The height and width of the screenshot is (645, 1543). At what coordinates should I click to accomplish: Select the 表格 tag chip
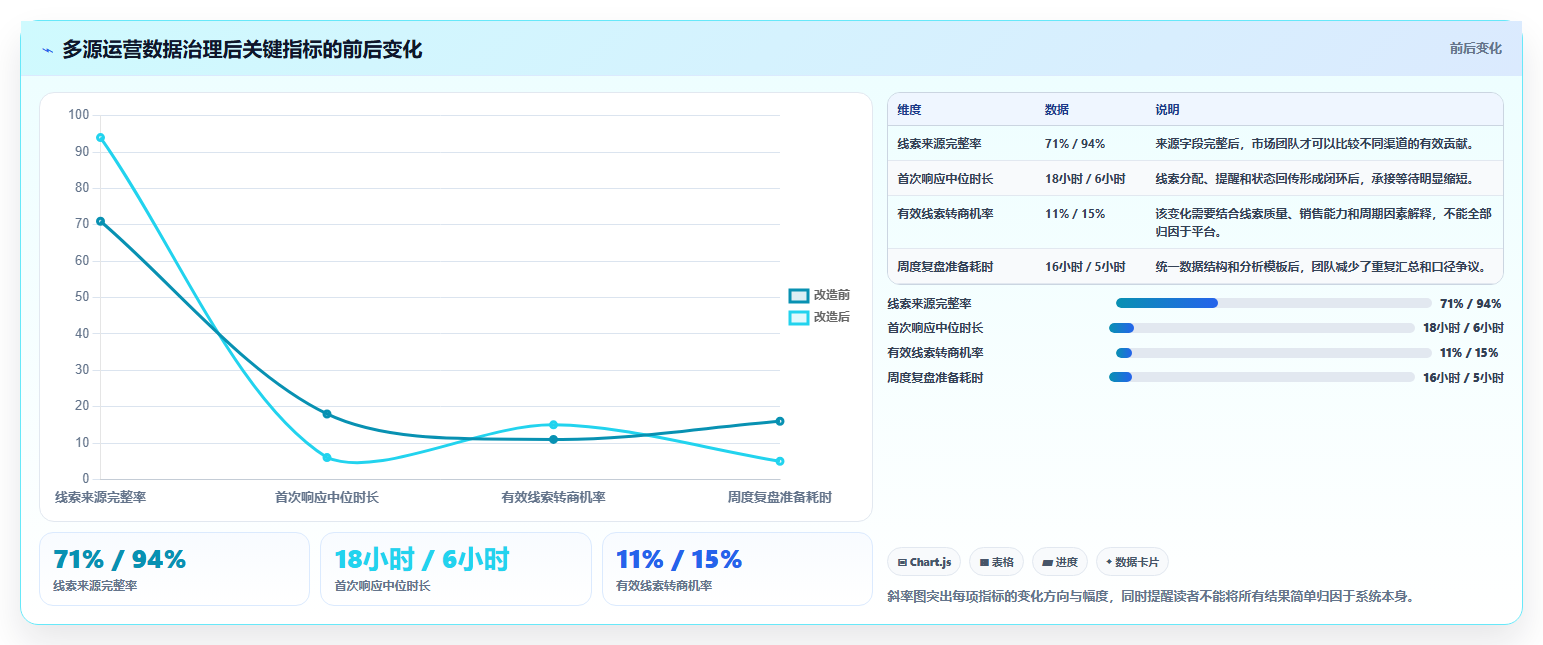(x=996, y=562)
